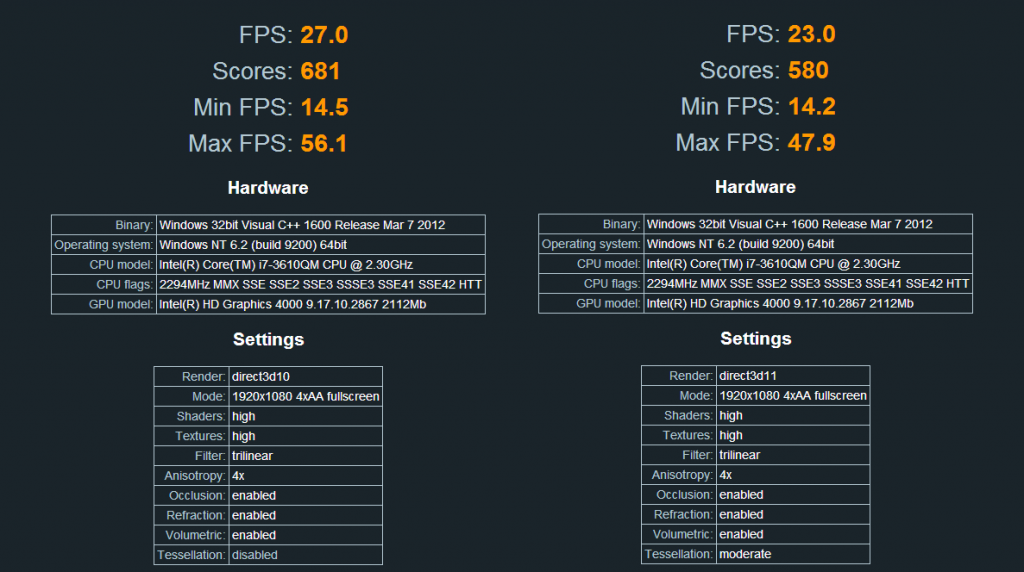Click the Settings heading above the direct3d11 table

point(756,339)
